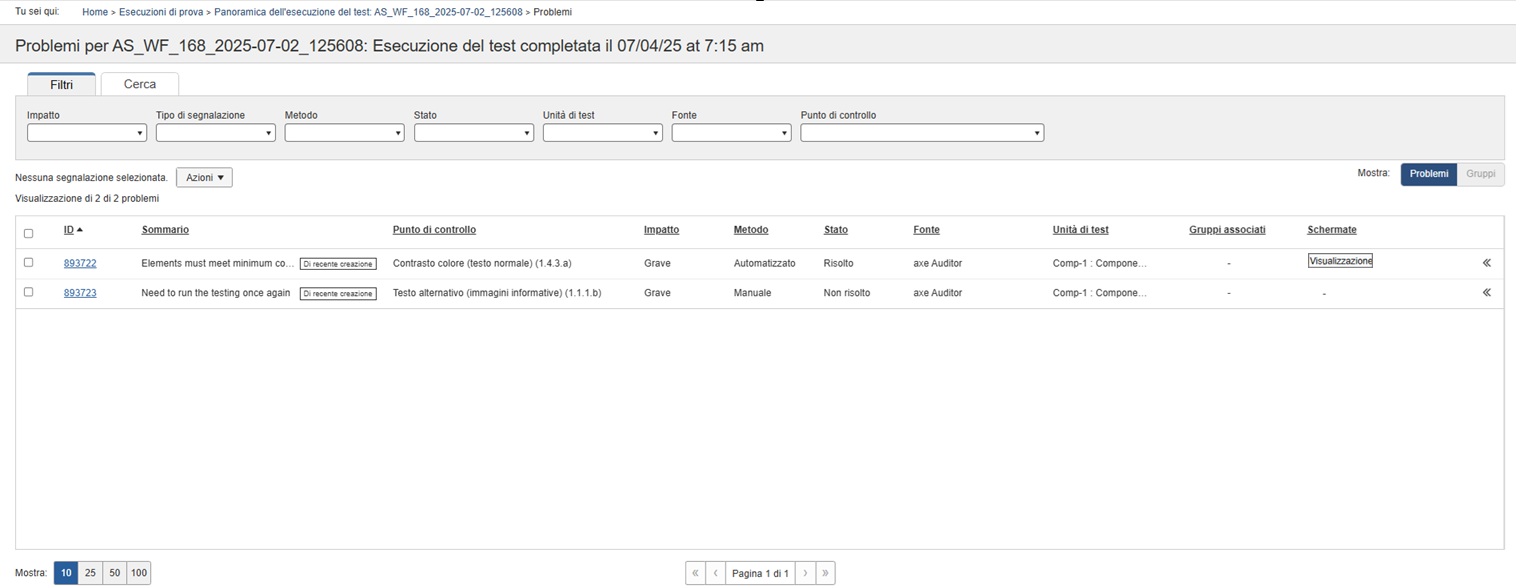Expand details arrow for issue 893723

tap(1486, 293)
